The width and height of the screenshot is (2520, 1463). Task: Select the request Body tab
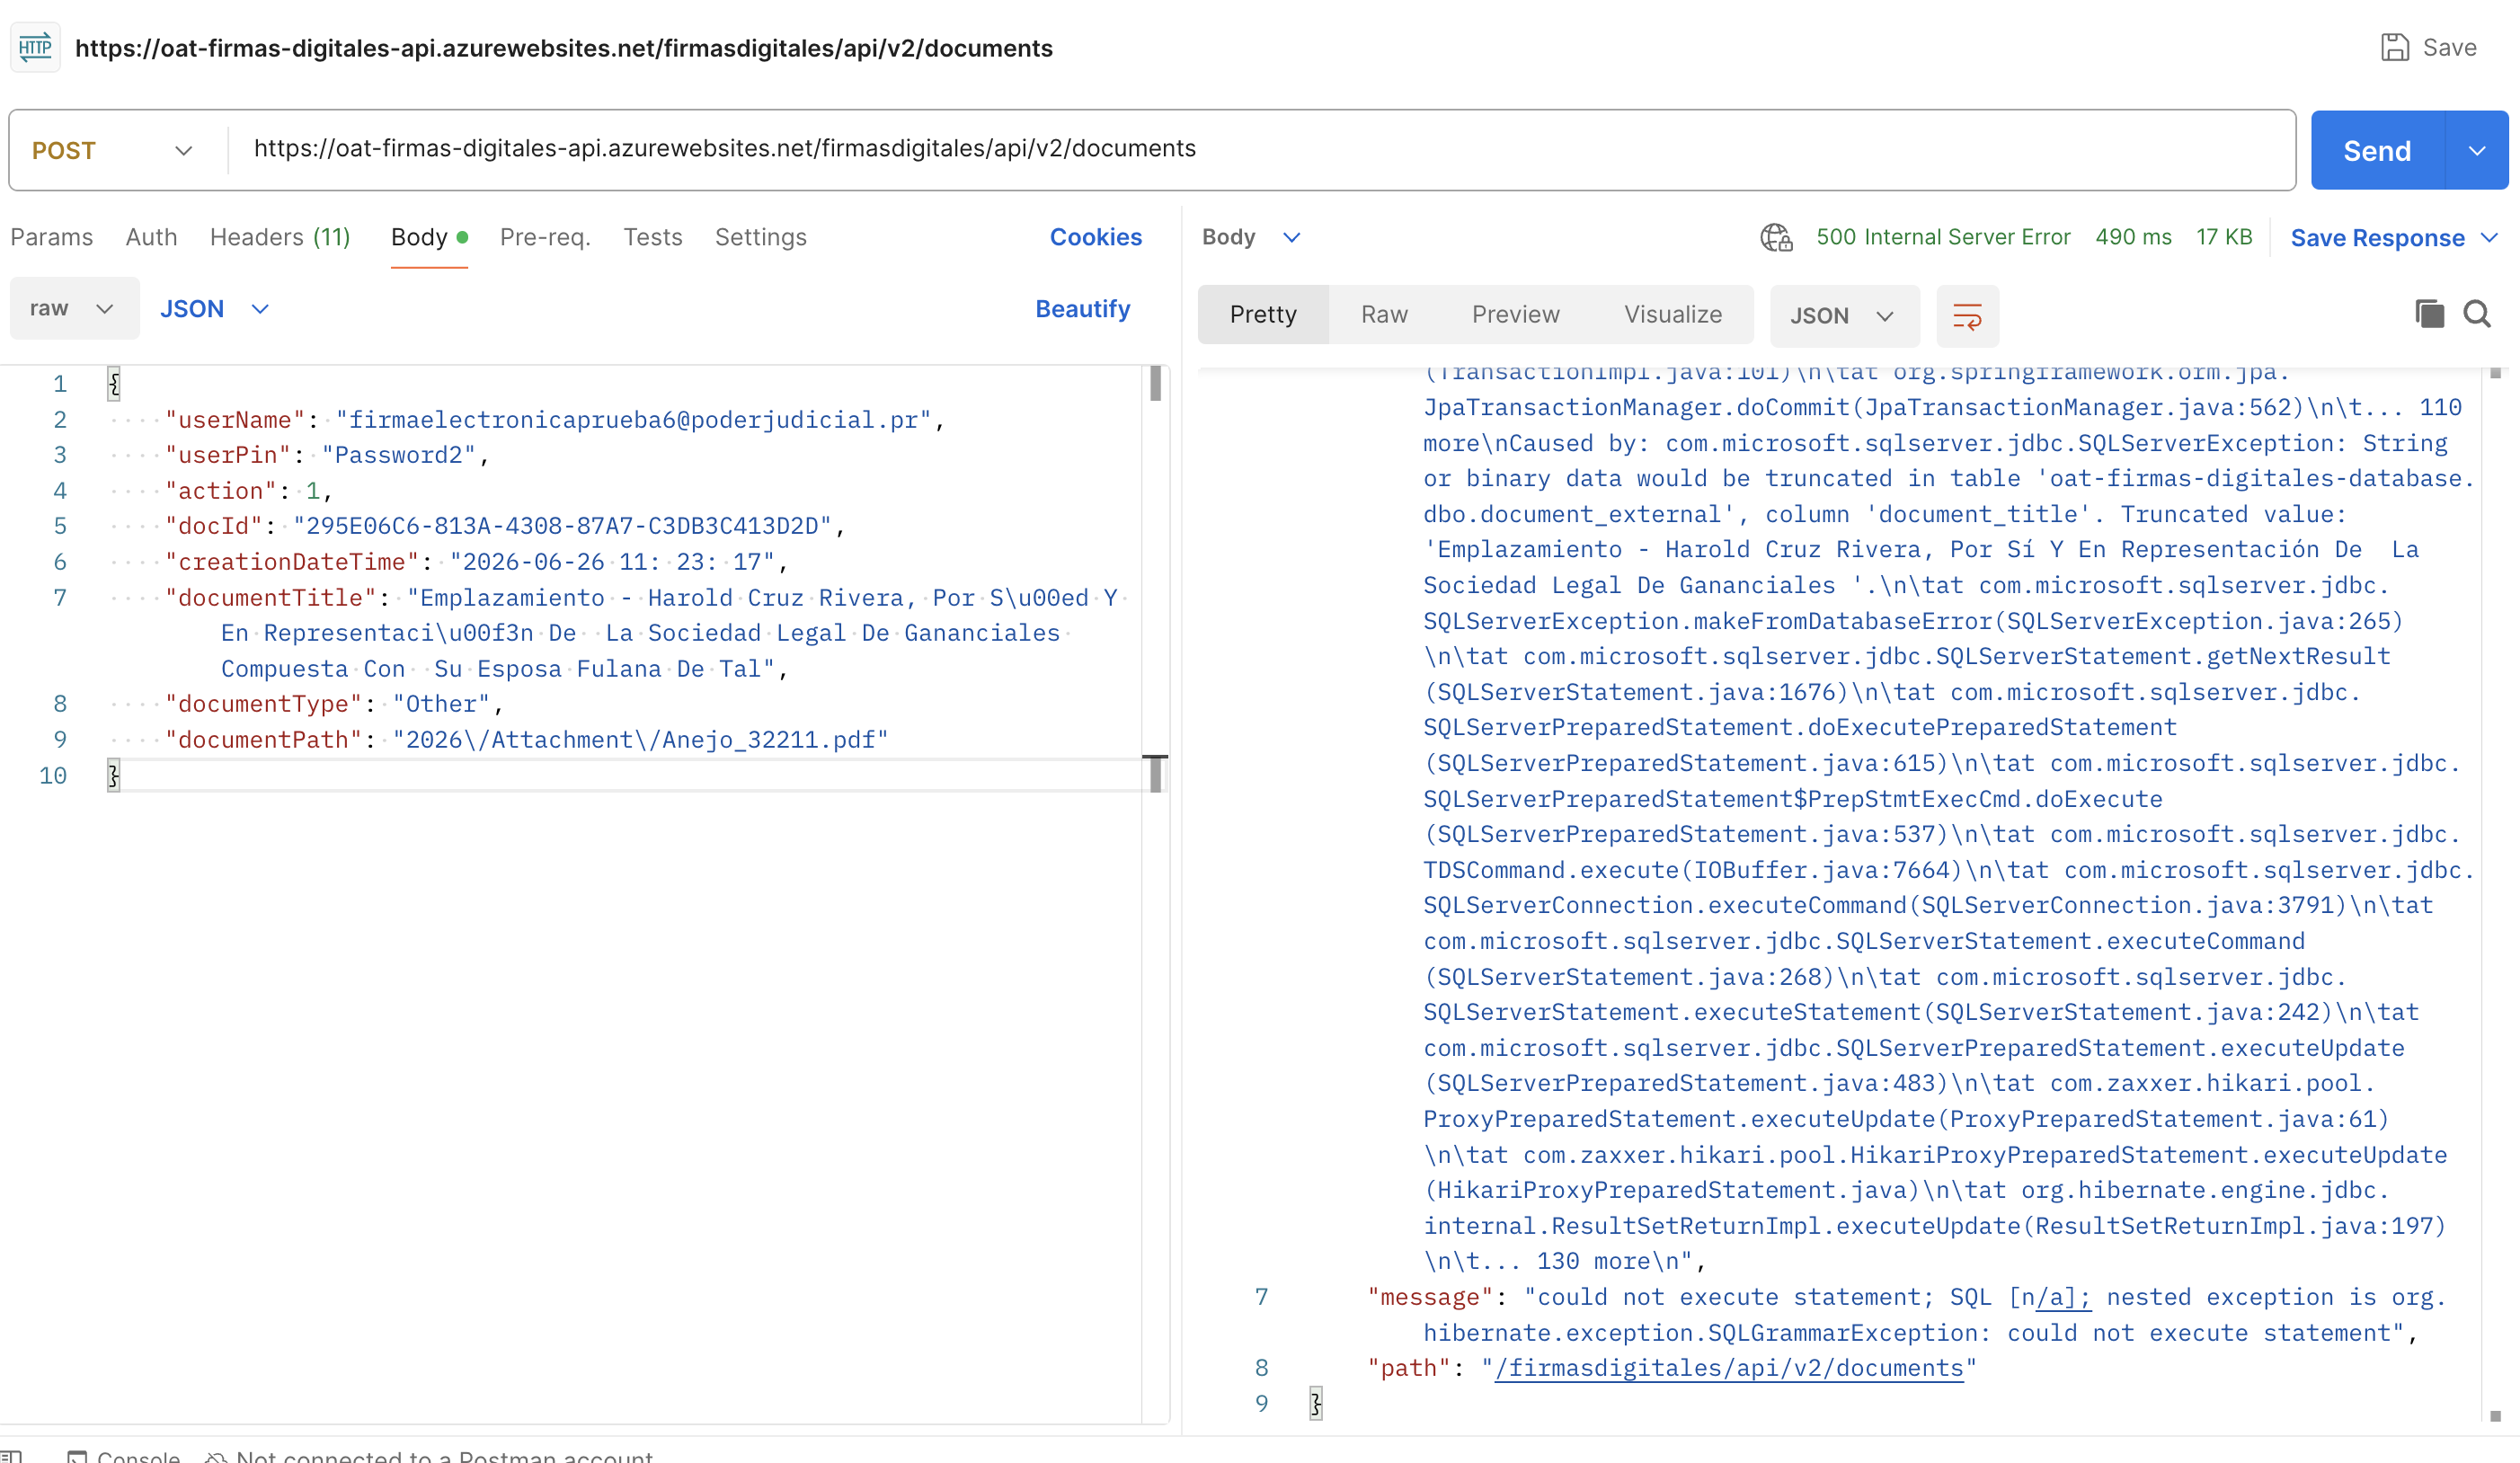(x=429, y=237)
